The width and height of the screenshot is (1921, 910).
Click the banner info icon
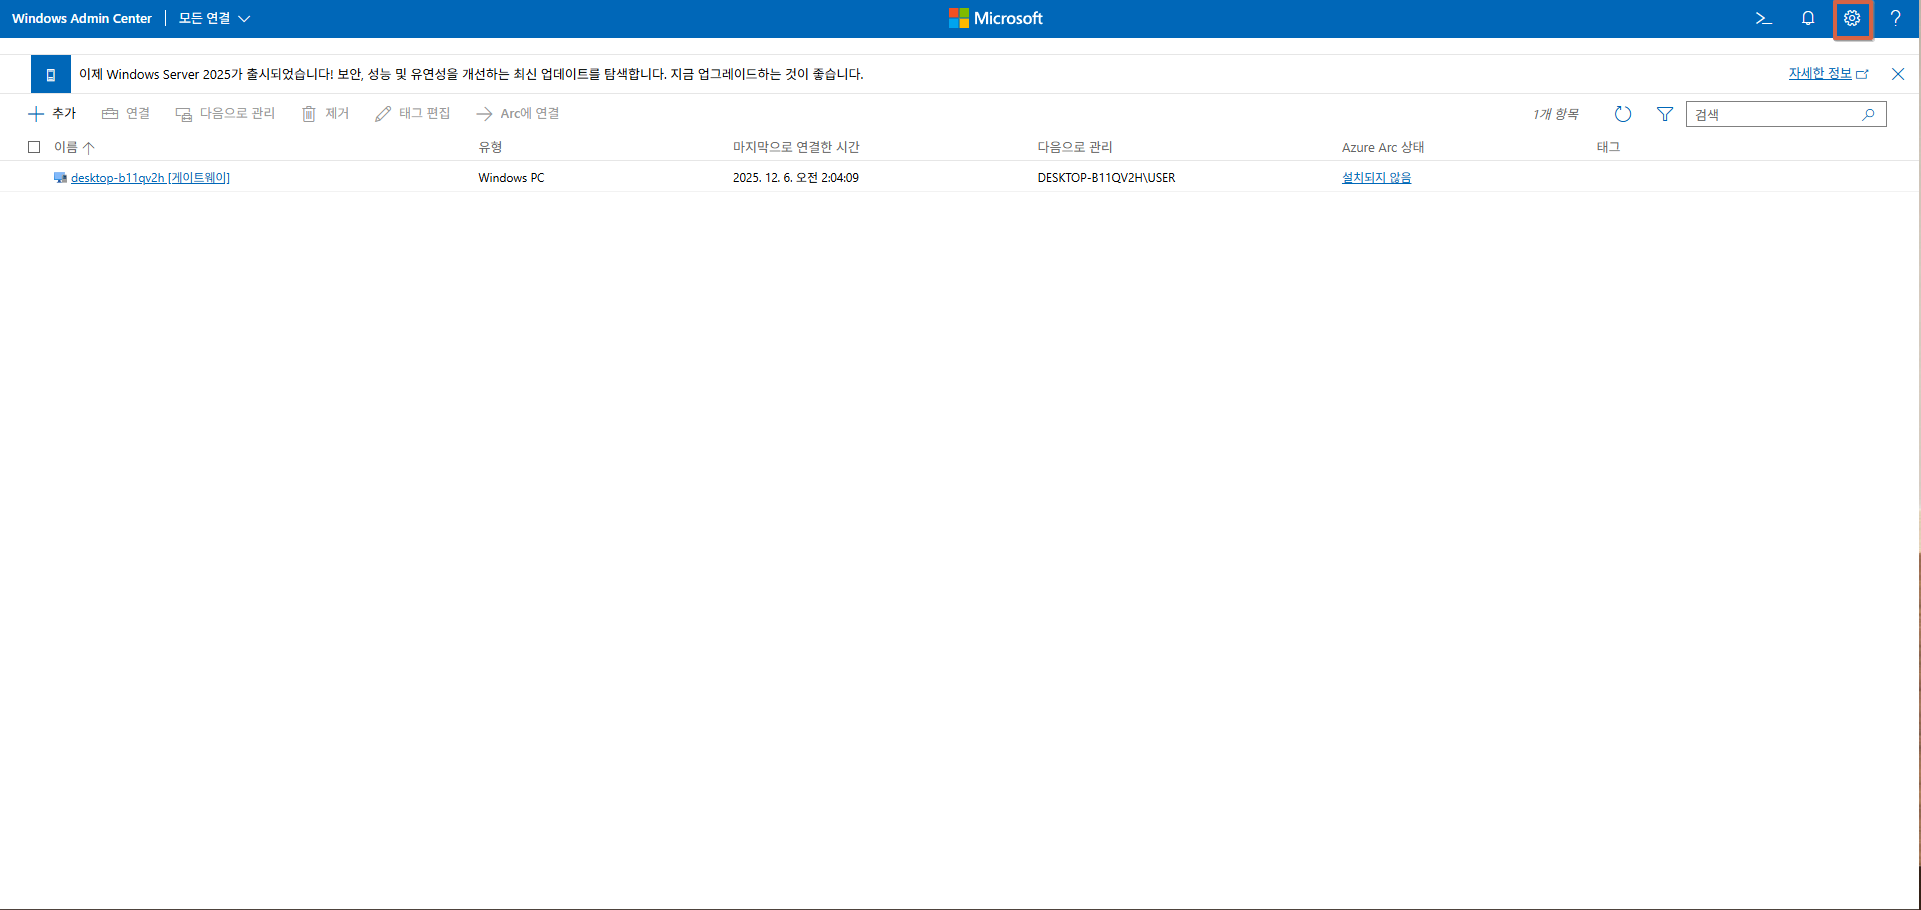[x=51, y=74]
